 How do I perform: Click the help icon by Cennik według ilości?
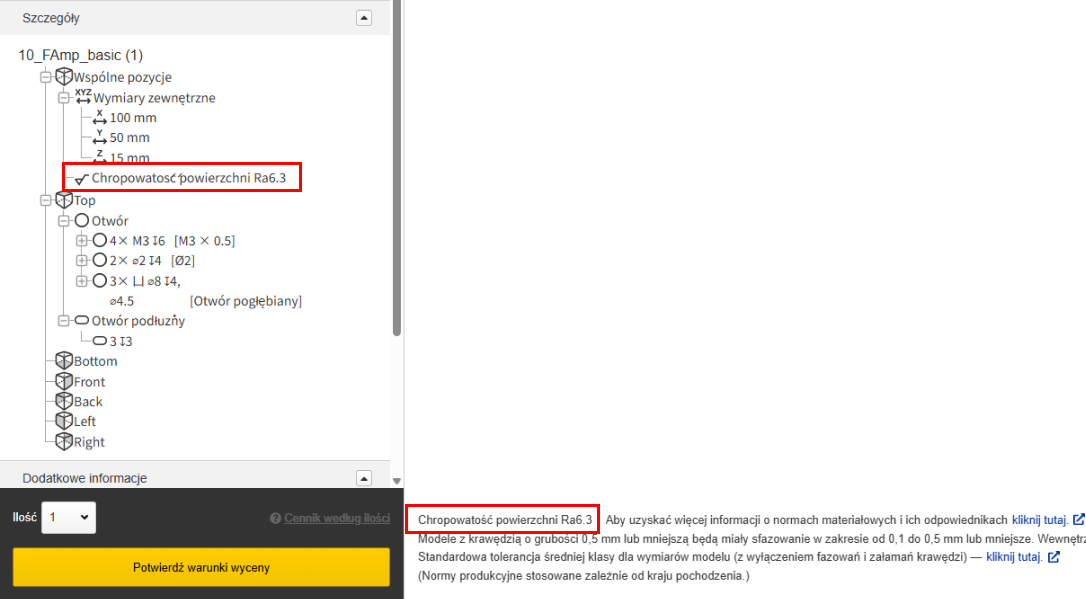click(275, 519)
